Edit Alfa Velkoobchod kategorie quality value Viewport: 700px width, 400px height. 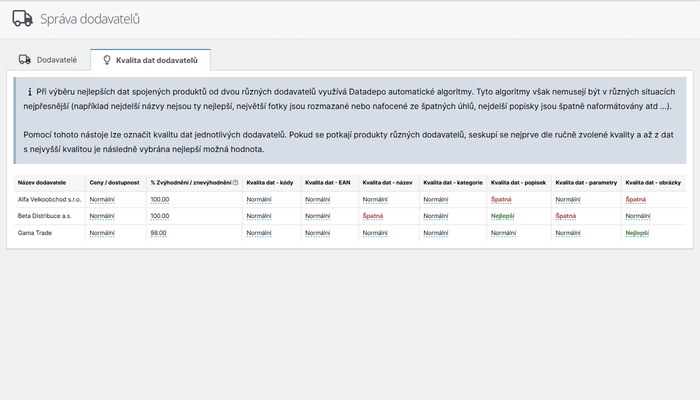click(436, 200)
